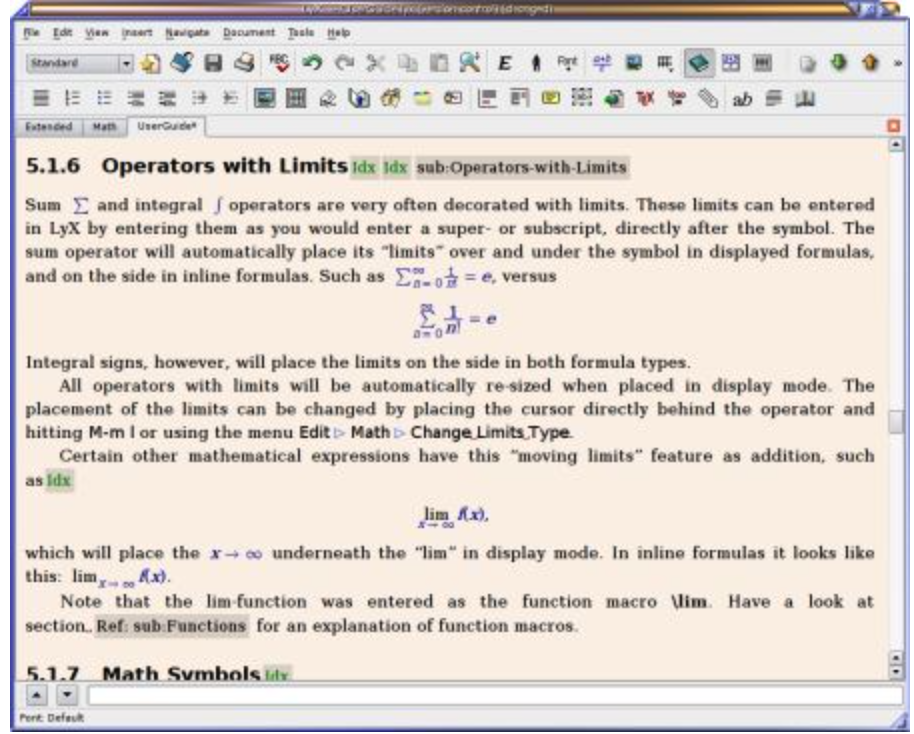Click the Ref: sub:Functions reference inset
Image resolution: width=914 pixels, height=734 pixels.
point(171,626)
